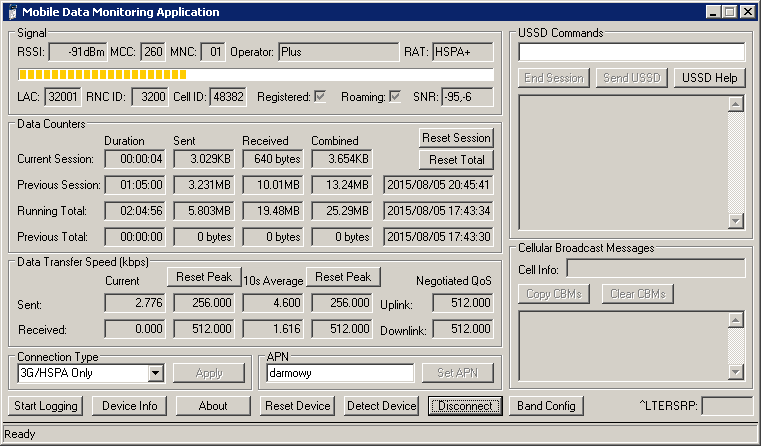This screenshot has width=761, height=446.
Task: Click the ^LTERSRP value field
Action: point(727,406)
